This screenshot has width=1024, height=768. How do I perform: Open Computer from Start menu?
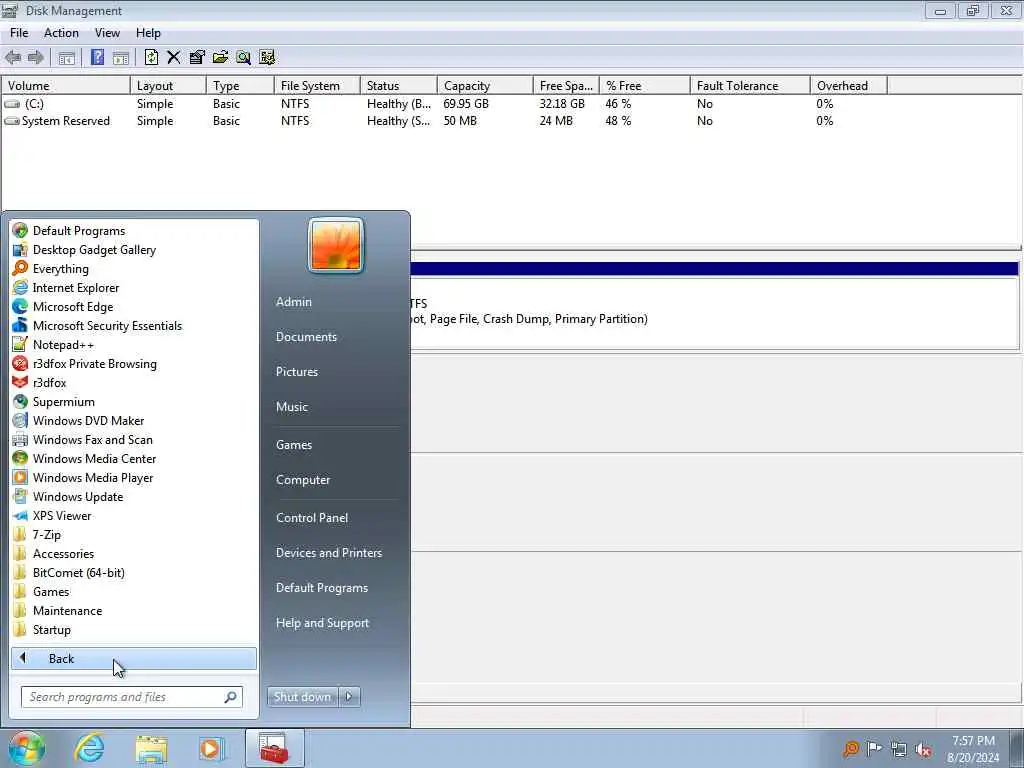(303, 480)
